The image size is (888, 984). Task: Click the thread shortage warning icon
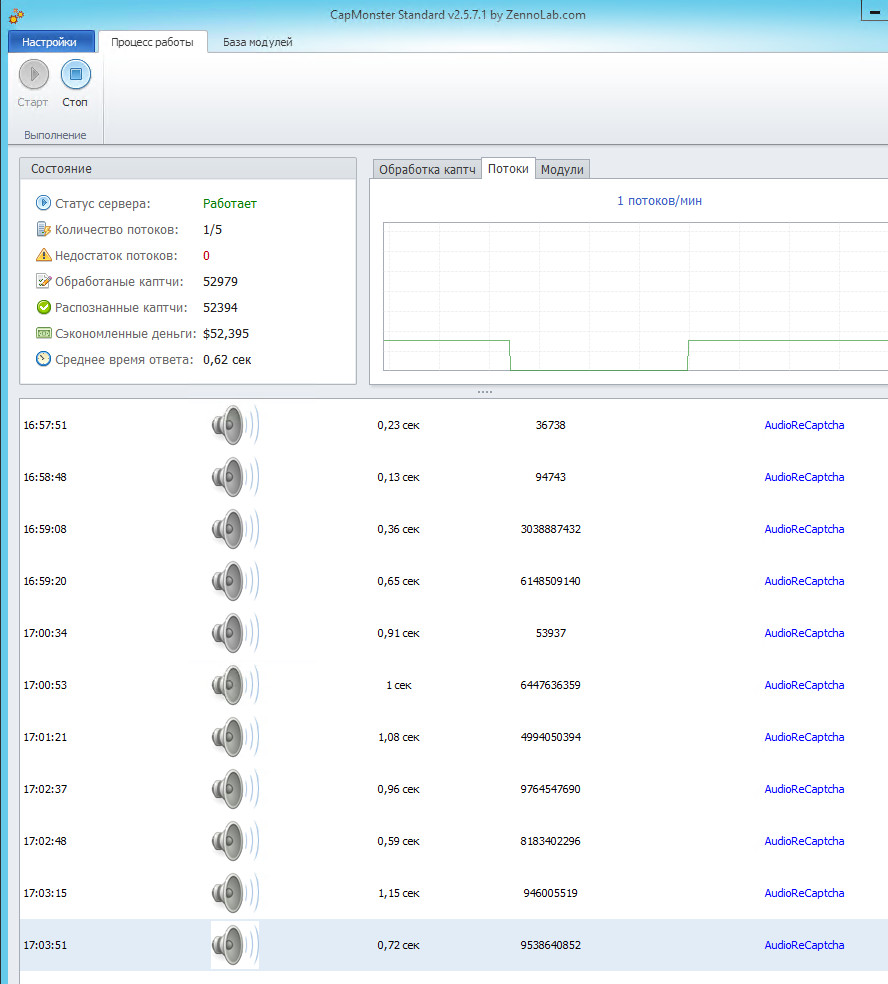43,255
